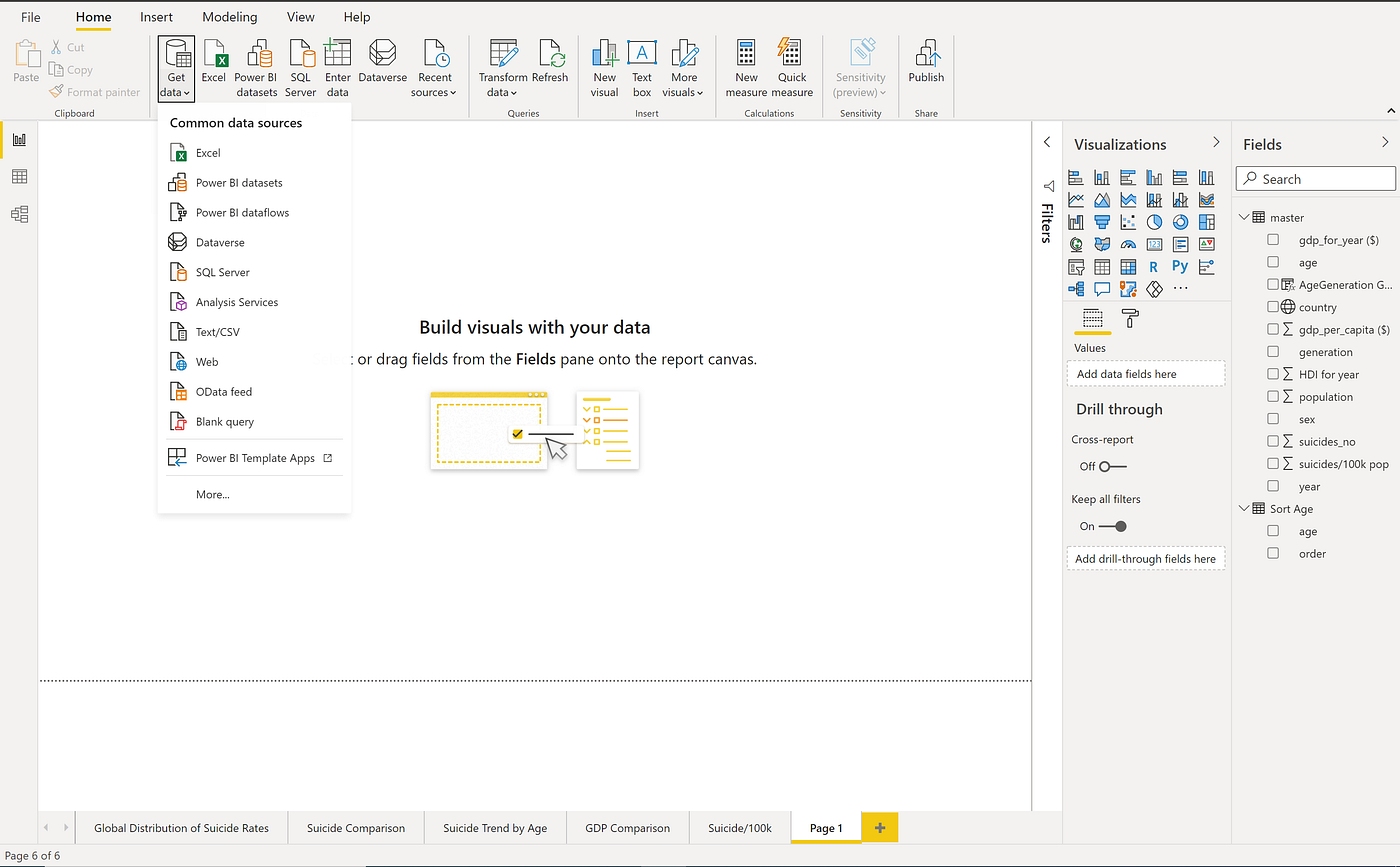This screenshot has height=867, width=1400.
Task: Get more visuals via the ellipsis icon
Action: click(x=1180, y=289)
